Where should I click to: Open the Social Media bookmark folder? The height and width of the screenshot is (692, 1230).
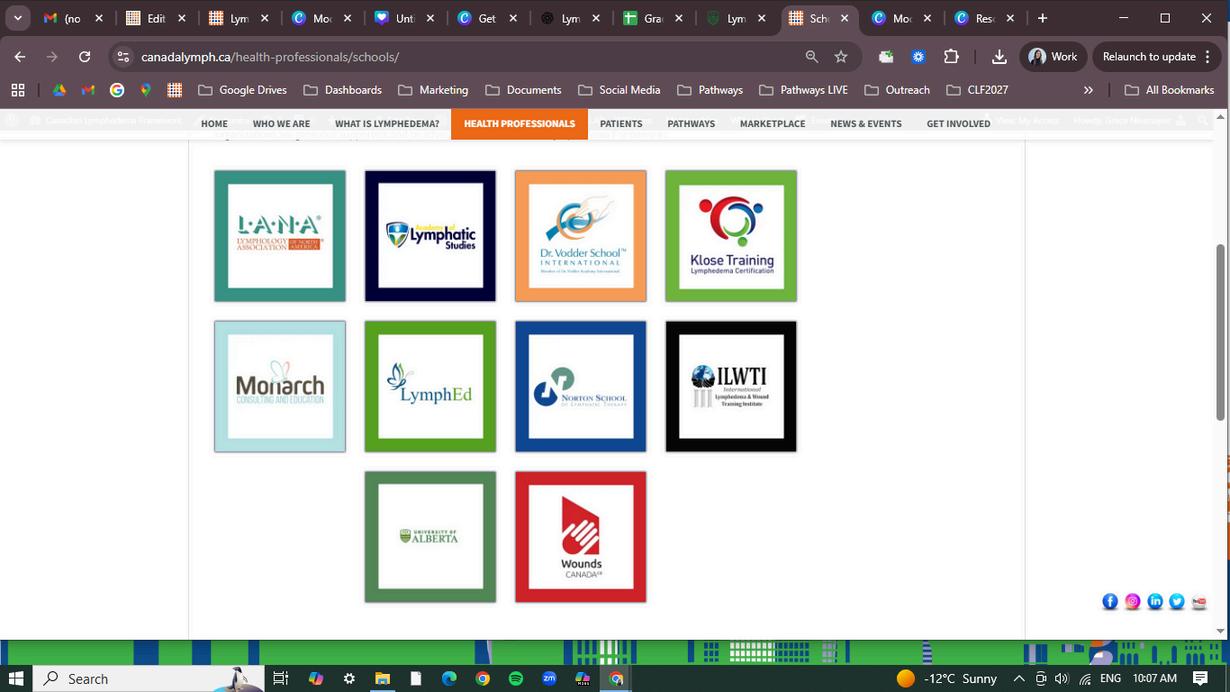619,90
